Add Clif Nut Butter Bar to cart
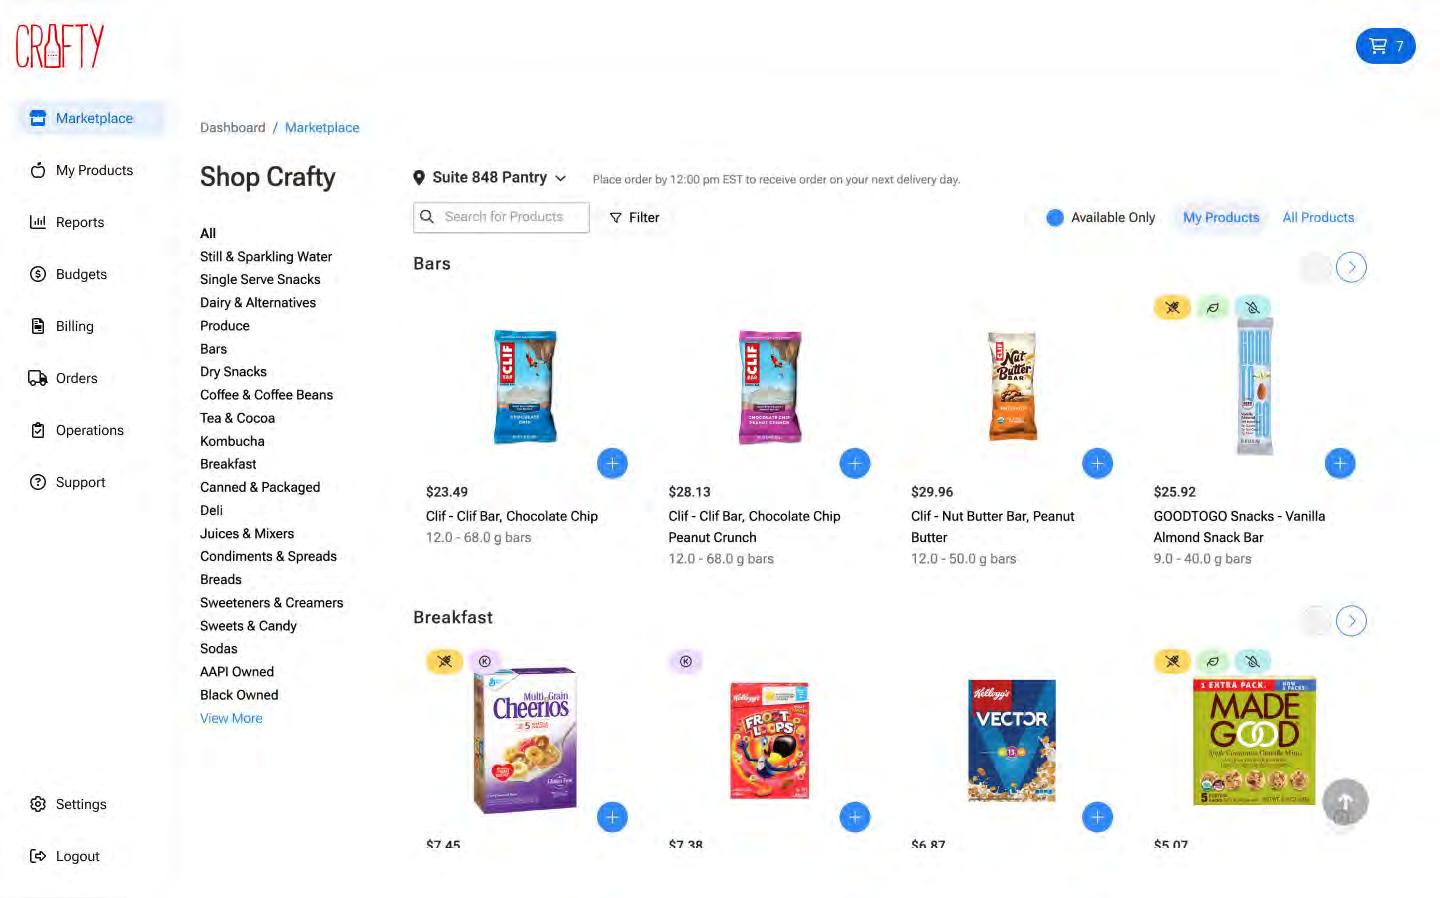The image size is (1440, 898). coord(1097,464)
